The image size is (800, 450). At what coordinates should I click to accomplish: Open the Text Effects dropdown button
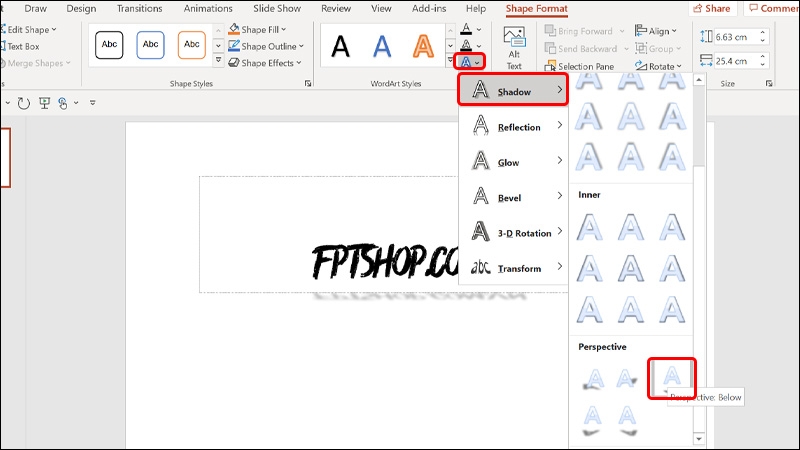tap(469, 62)
